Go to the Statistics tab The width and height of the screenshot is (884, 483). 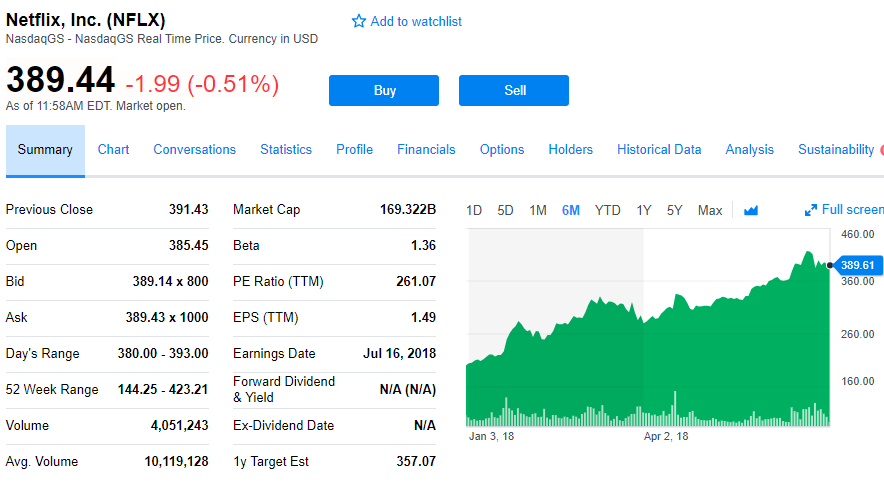286,150
